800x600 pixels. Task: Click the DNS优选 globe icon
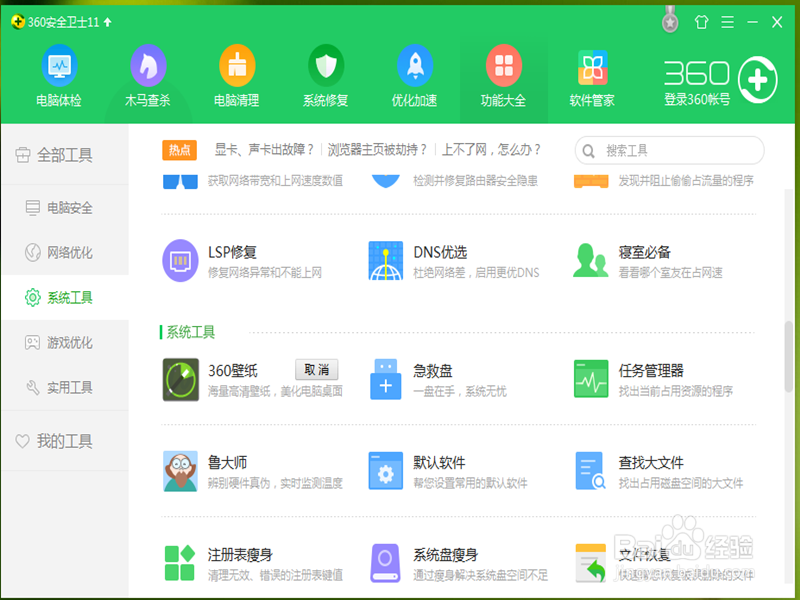click(x=386, y=261)
